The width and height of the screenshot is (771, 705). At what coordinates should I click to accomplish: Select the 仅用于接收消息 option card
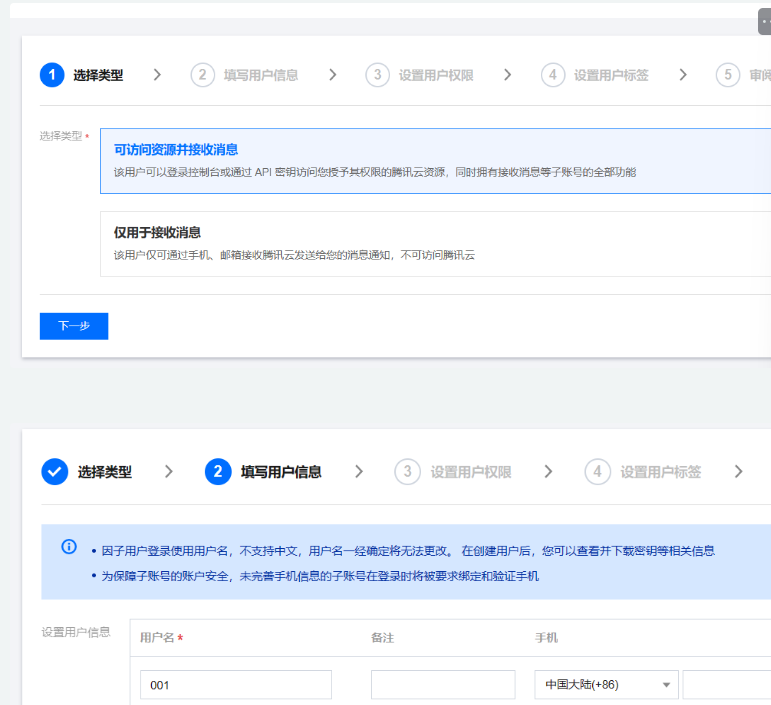tap(436, 244)
